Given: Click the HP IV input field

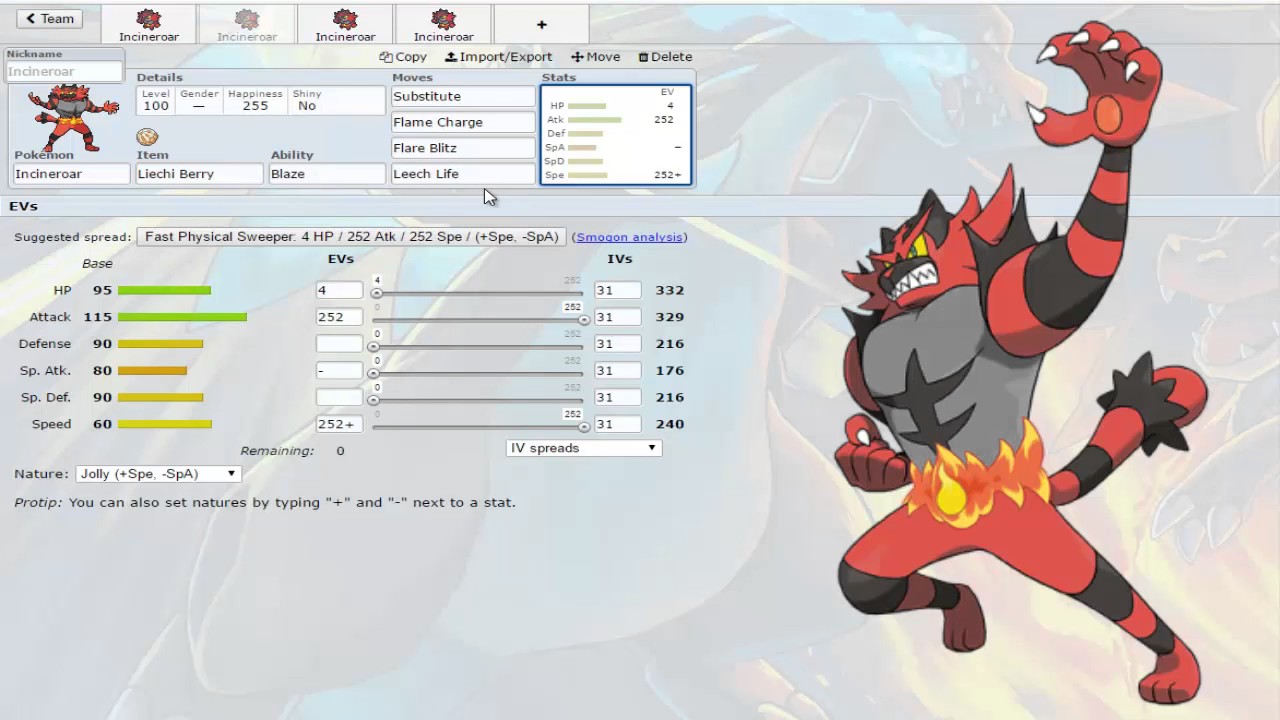Looking at the screenshot, I should pyautogui.click(x=617, y=290).
